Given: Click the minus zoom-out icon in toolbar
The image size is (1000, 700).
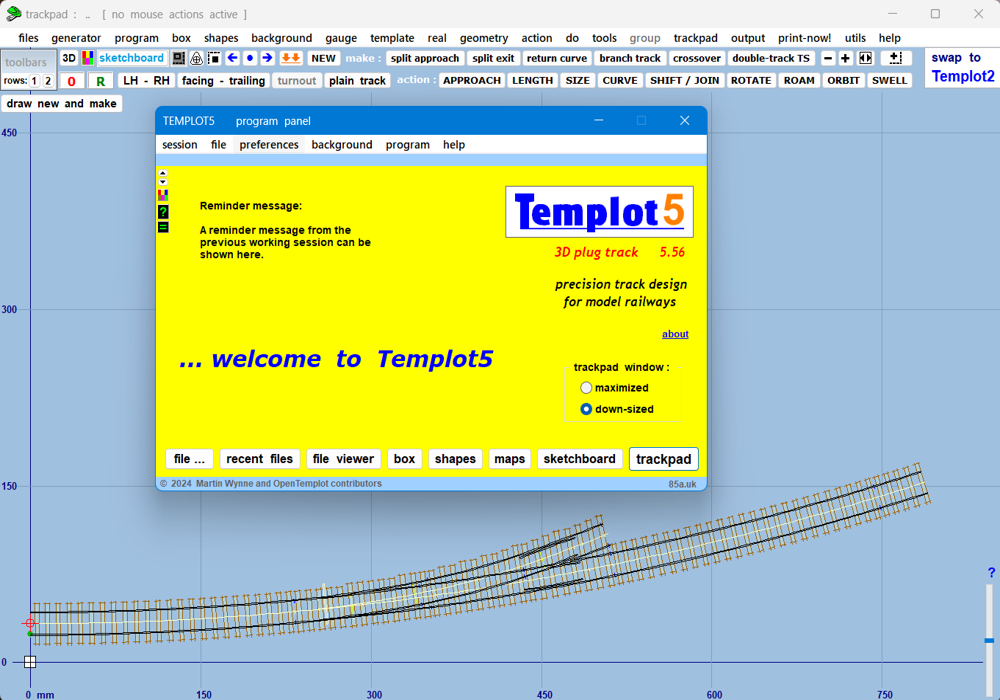Looking at the screenshot, I should click(828, 58).
